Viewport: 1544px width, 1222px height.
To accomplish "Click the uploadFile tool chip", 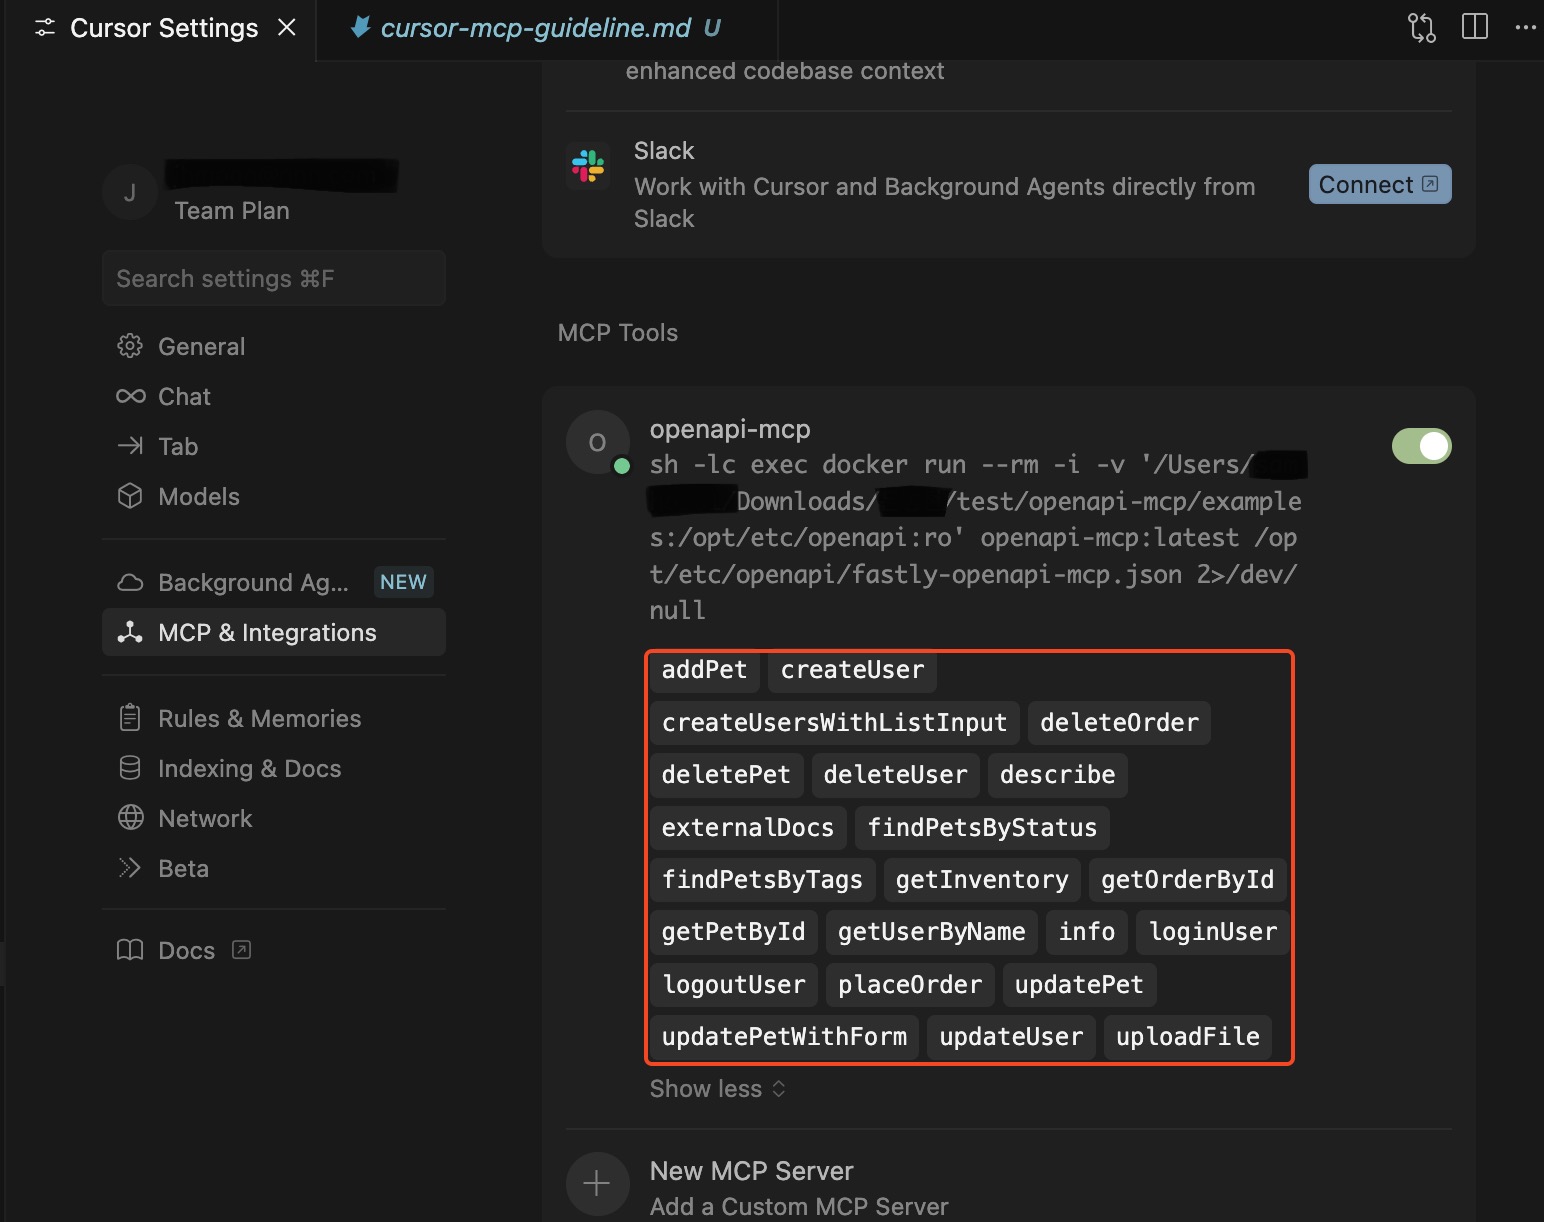I will click(x=1188, y=1037).
